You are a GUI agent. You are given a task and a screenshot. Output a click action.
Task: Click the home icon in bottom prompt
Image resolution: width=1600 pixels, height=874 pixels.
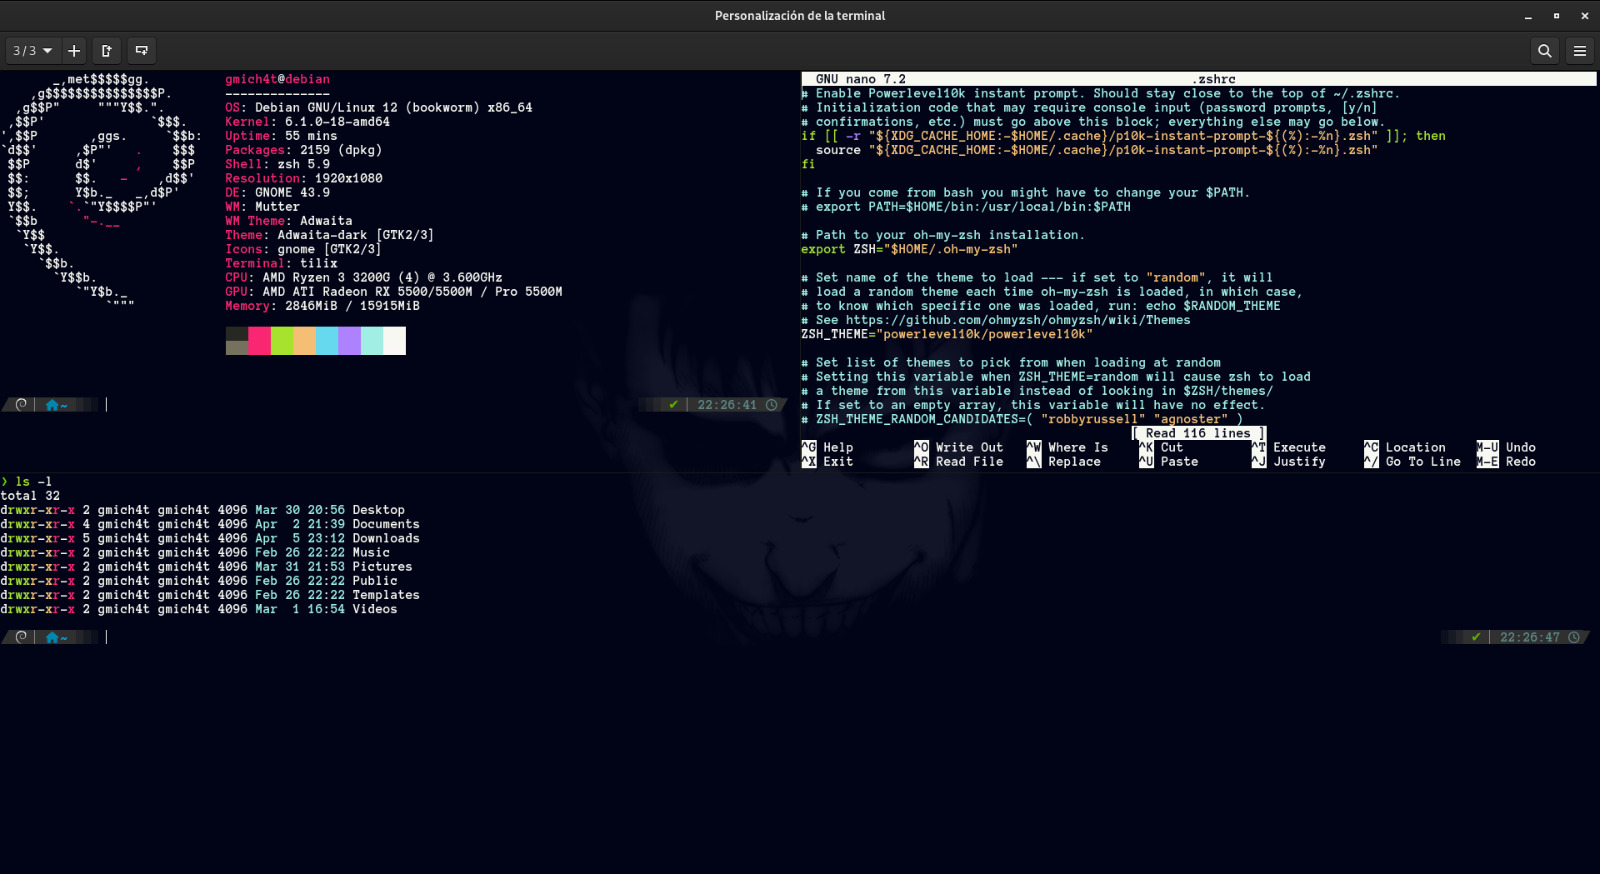[52, 637]
